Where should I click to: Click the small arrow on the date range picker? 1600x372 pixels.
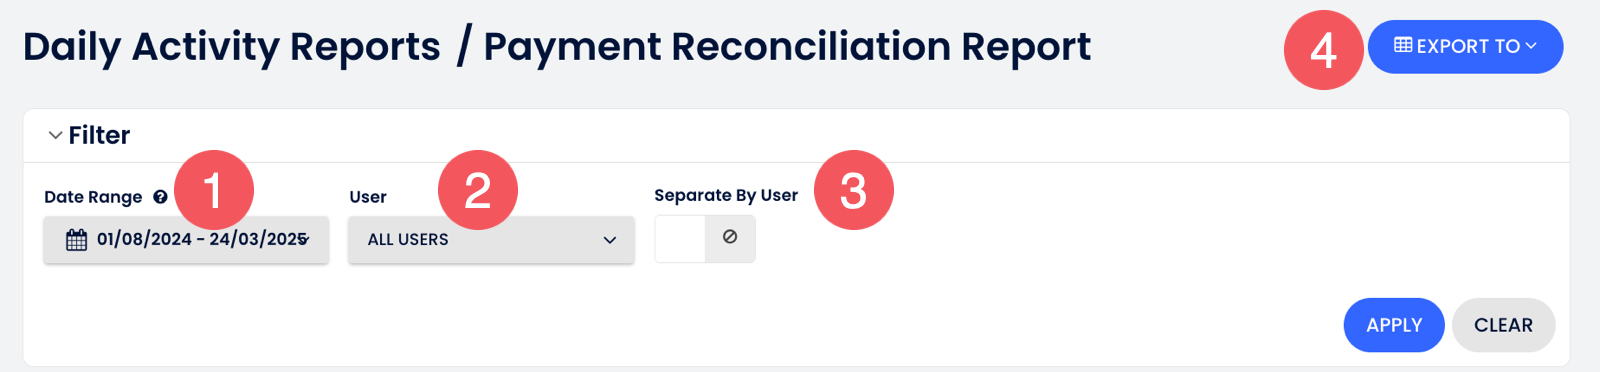(305, 240)
